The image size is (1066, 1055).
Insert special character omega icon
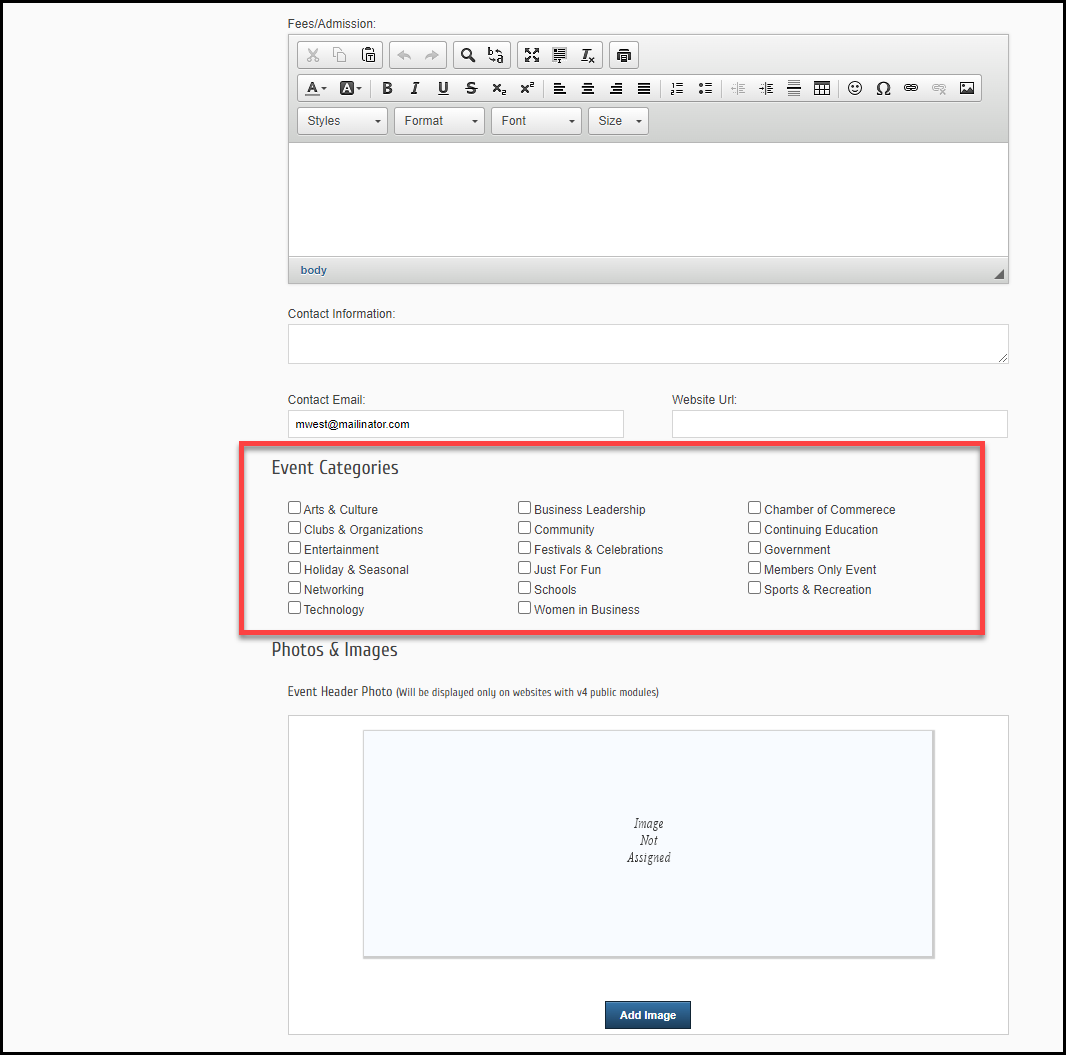pos(883,88)
